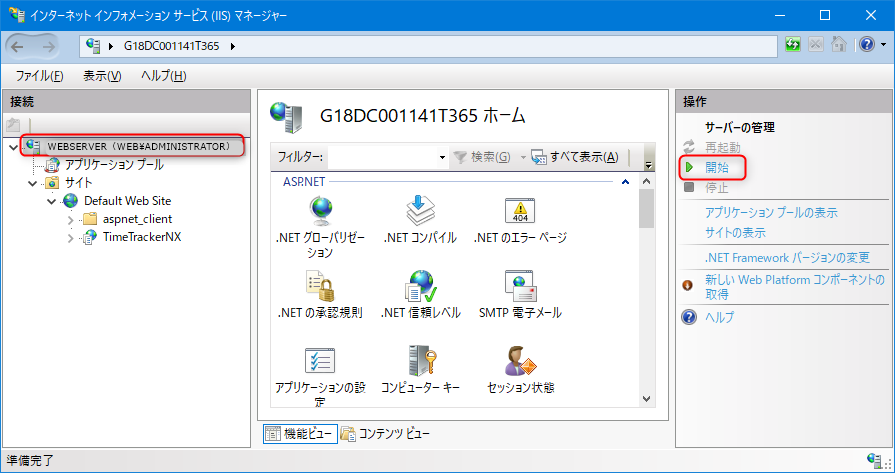Expand the TimeTrackerNX application node

(x=71, y=238)
